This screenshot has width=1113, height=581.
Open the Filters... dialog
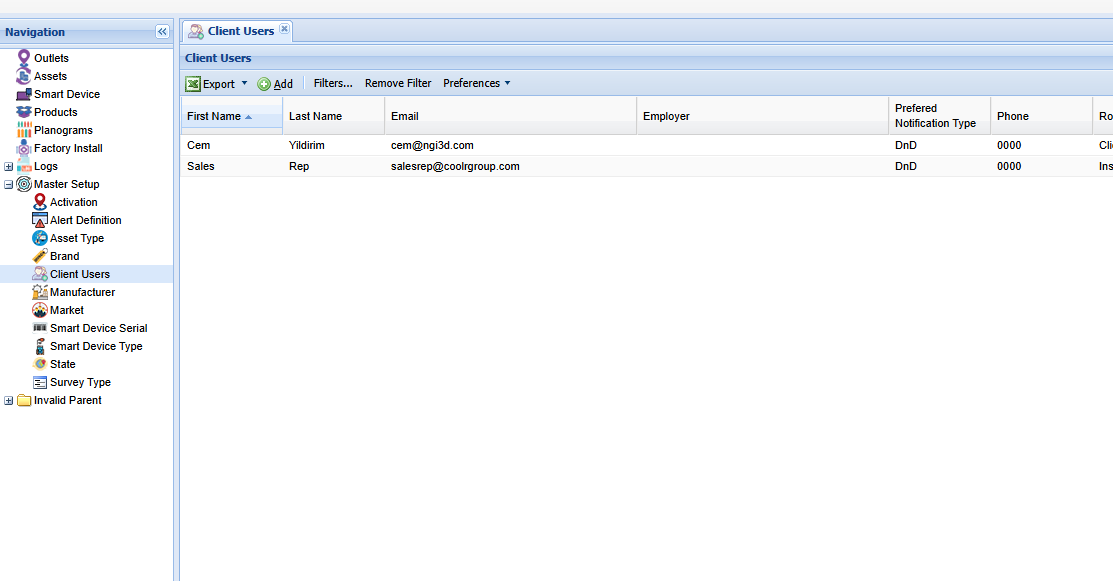[x=332, y=83]
